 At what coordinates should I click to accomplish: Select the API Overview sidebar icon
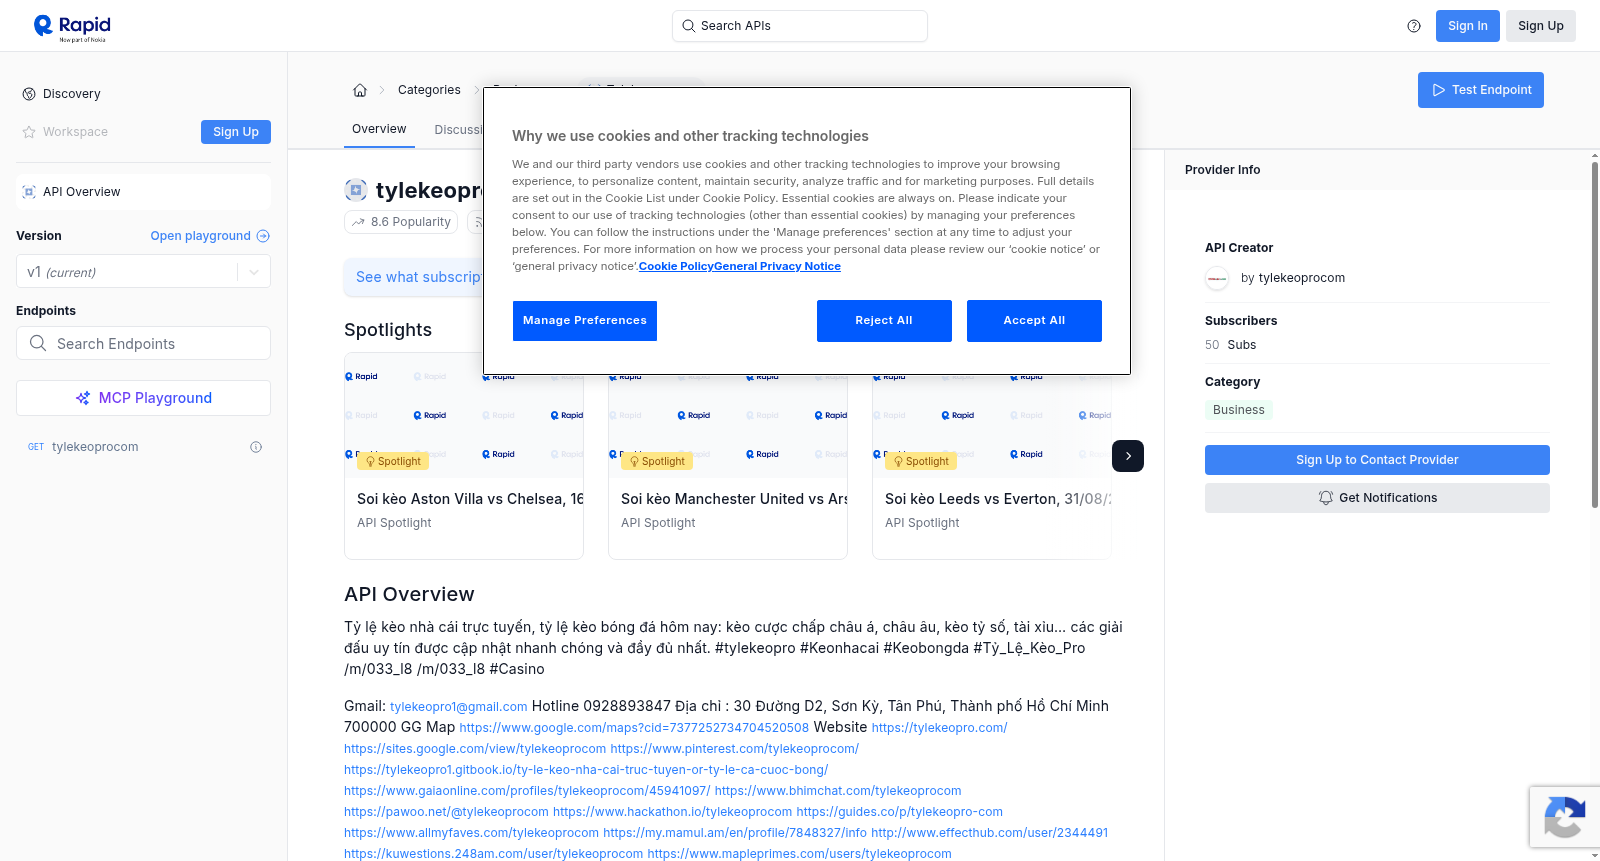click(29, 192)
